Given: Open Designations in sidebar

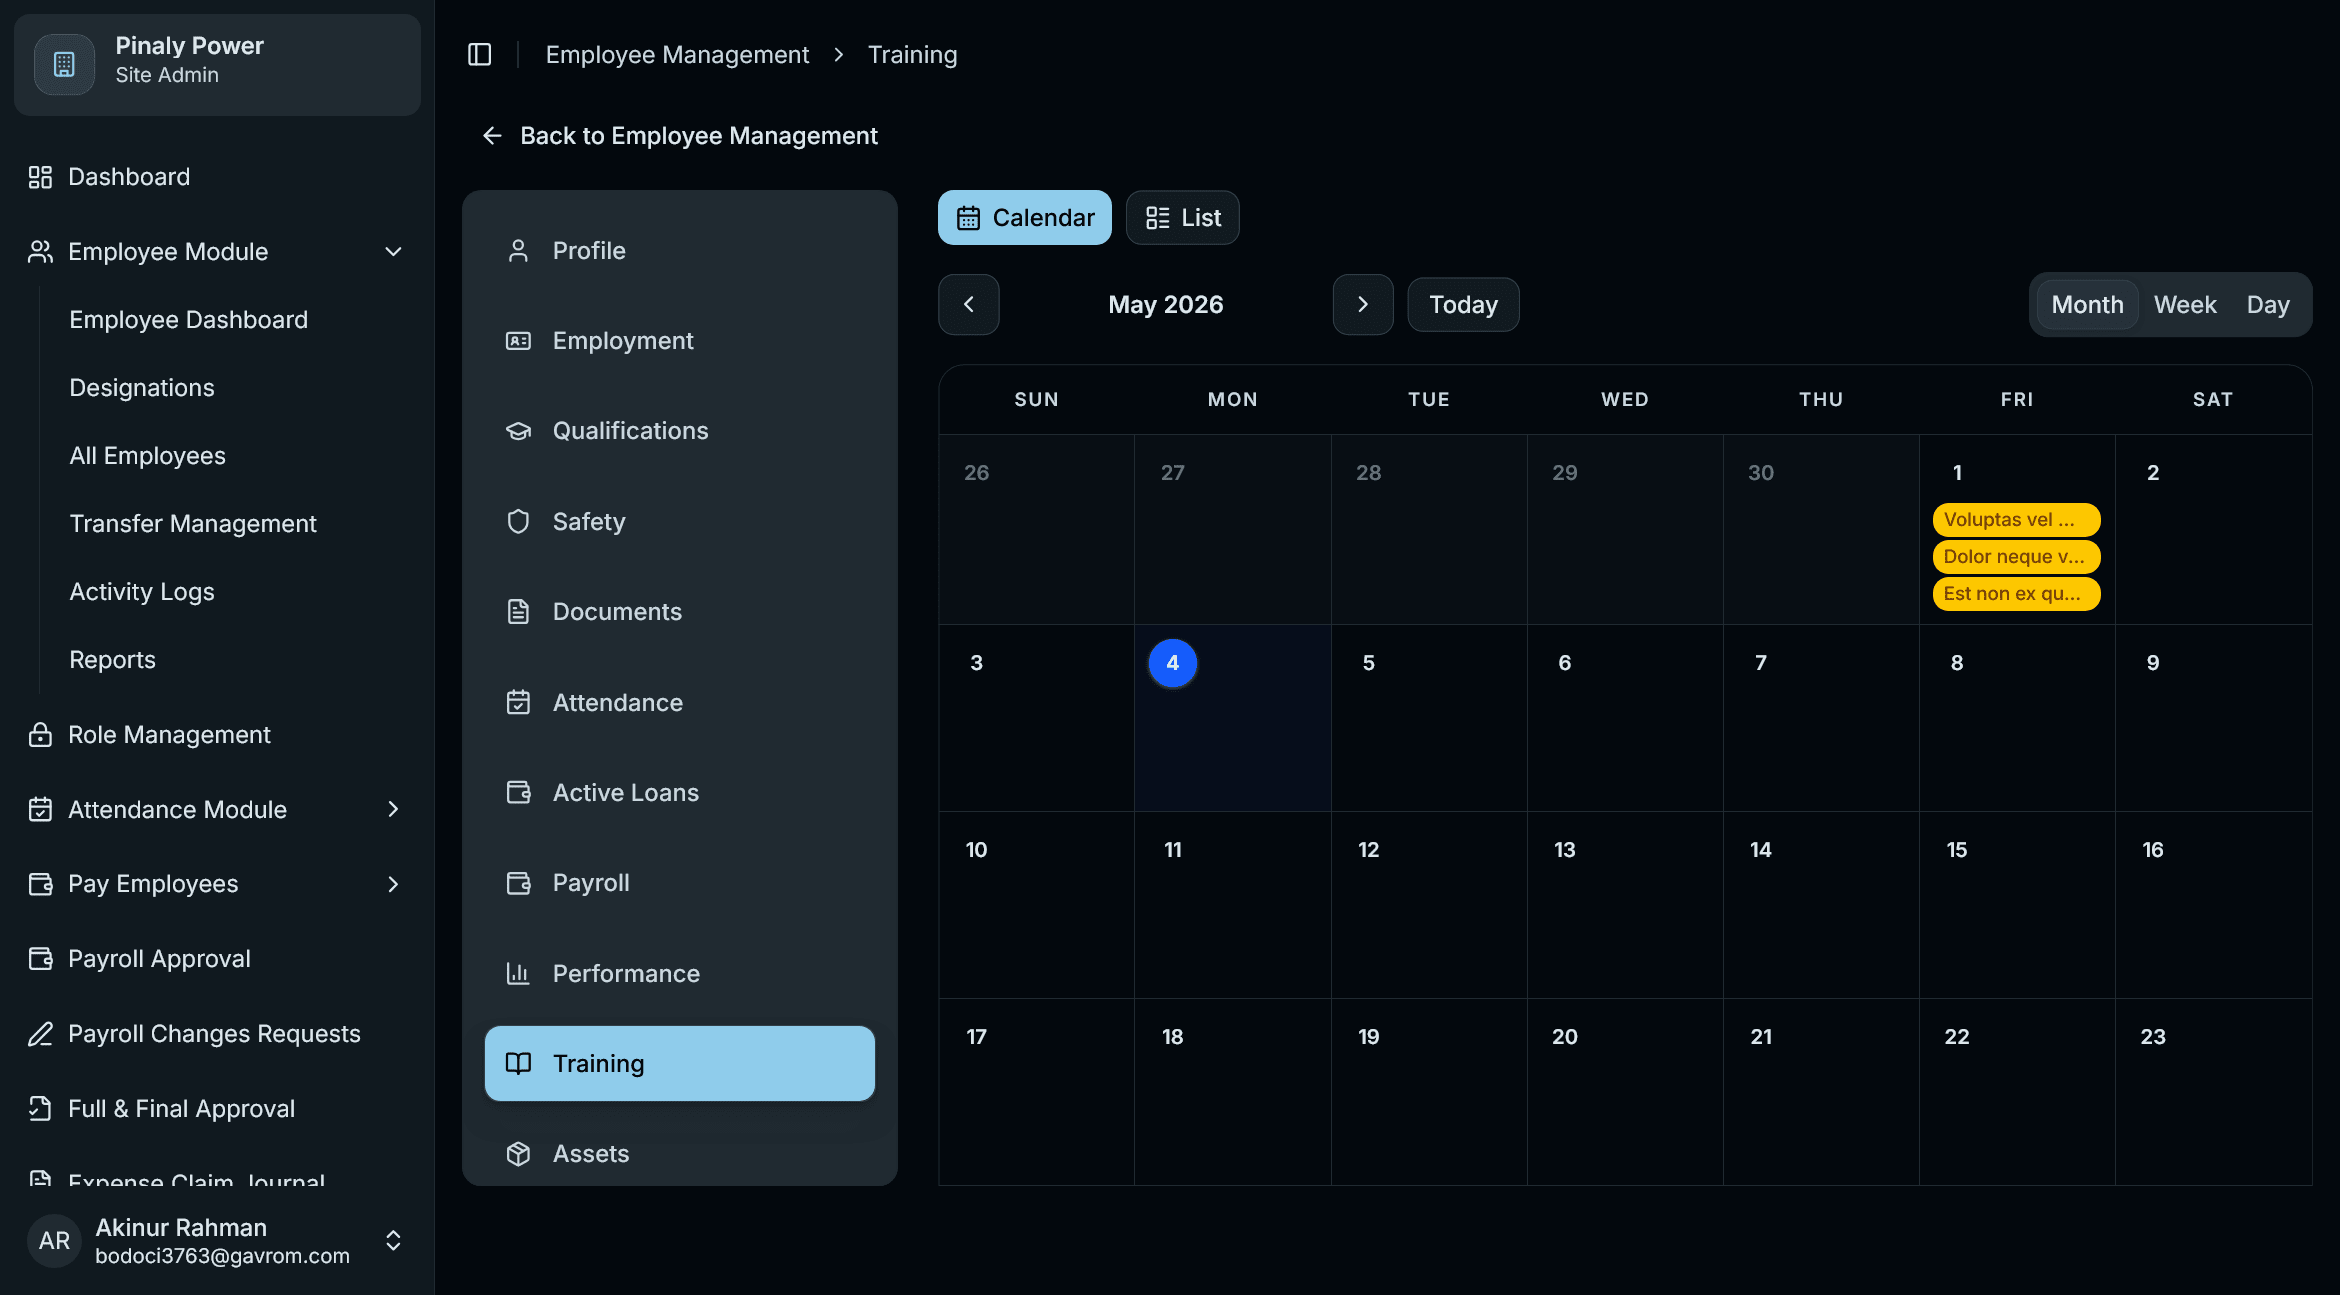Looking at the screenshot, I should [142, 388].
